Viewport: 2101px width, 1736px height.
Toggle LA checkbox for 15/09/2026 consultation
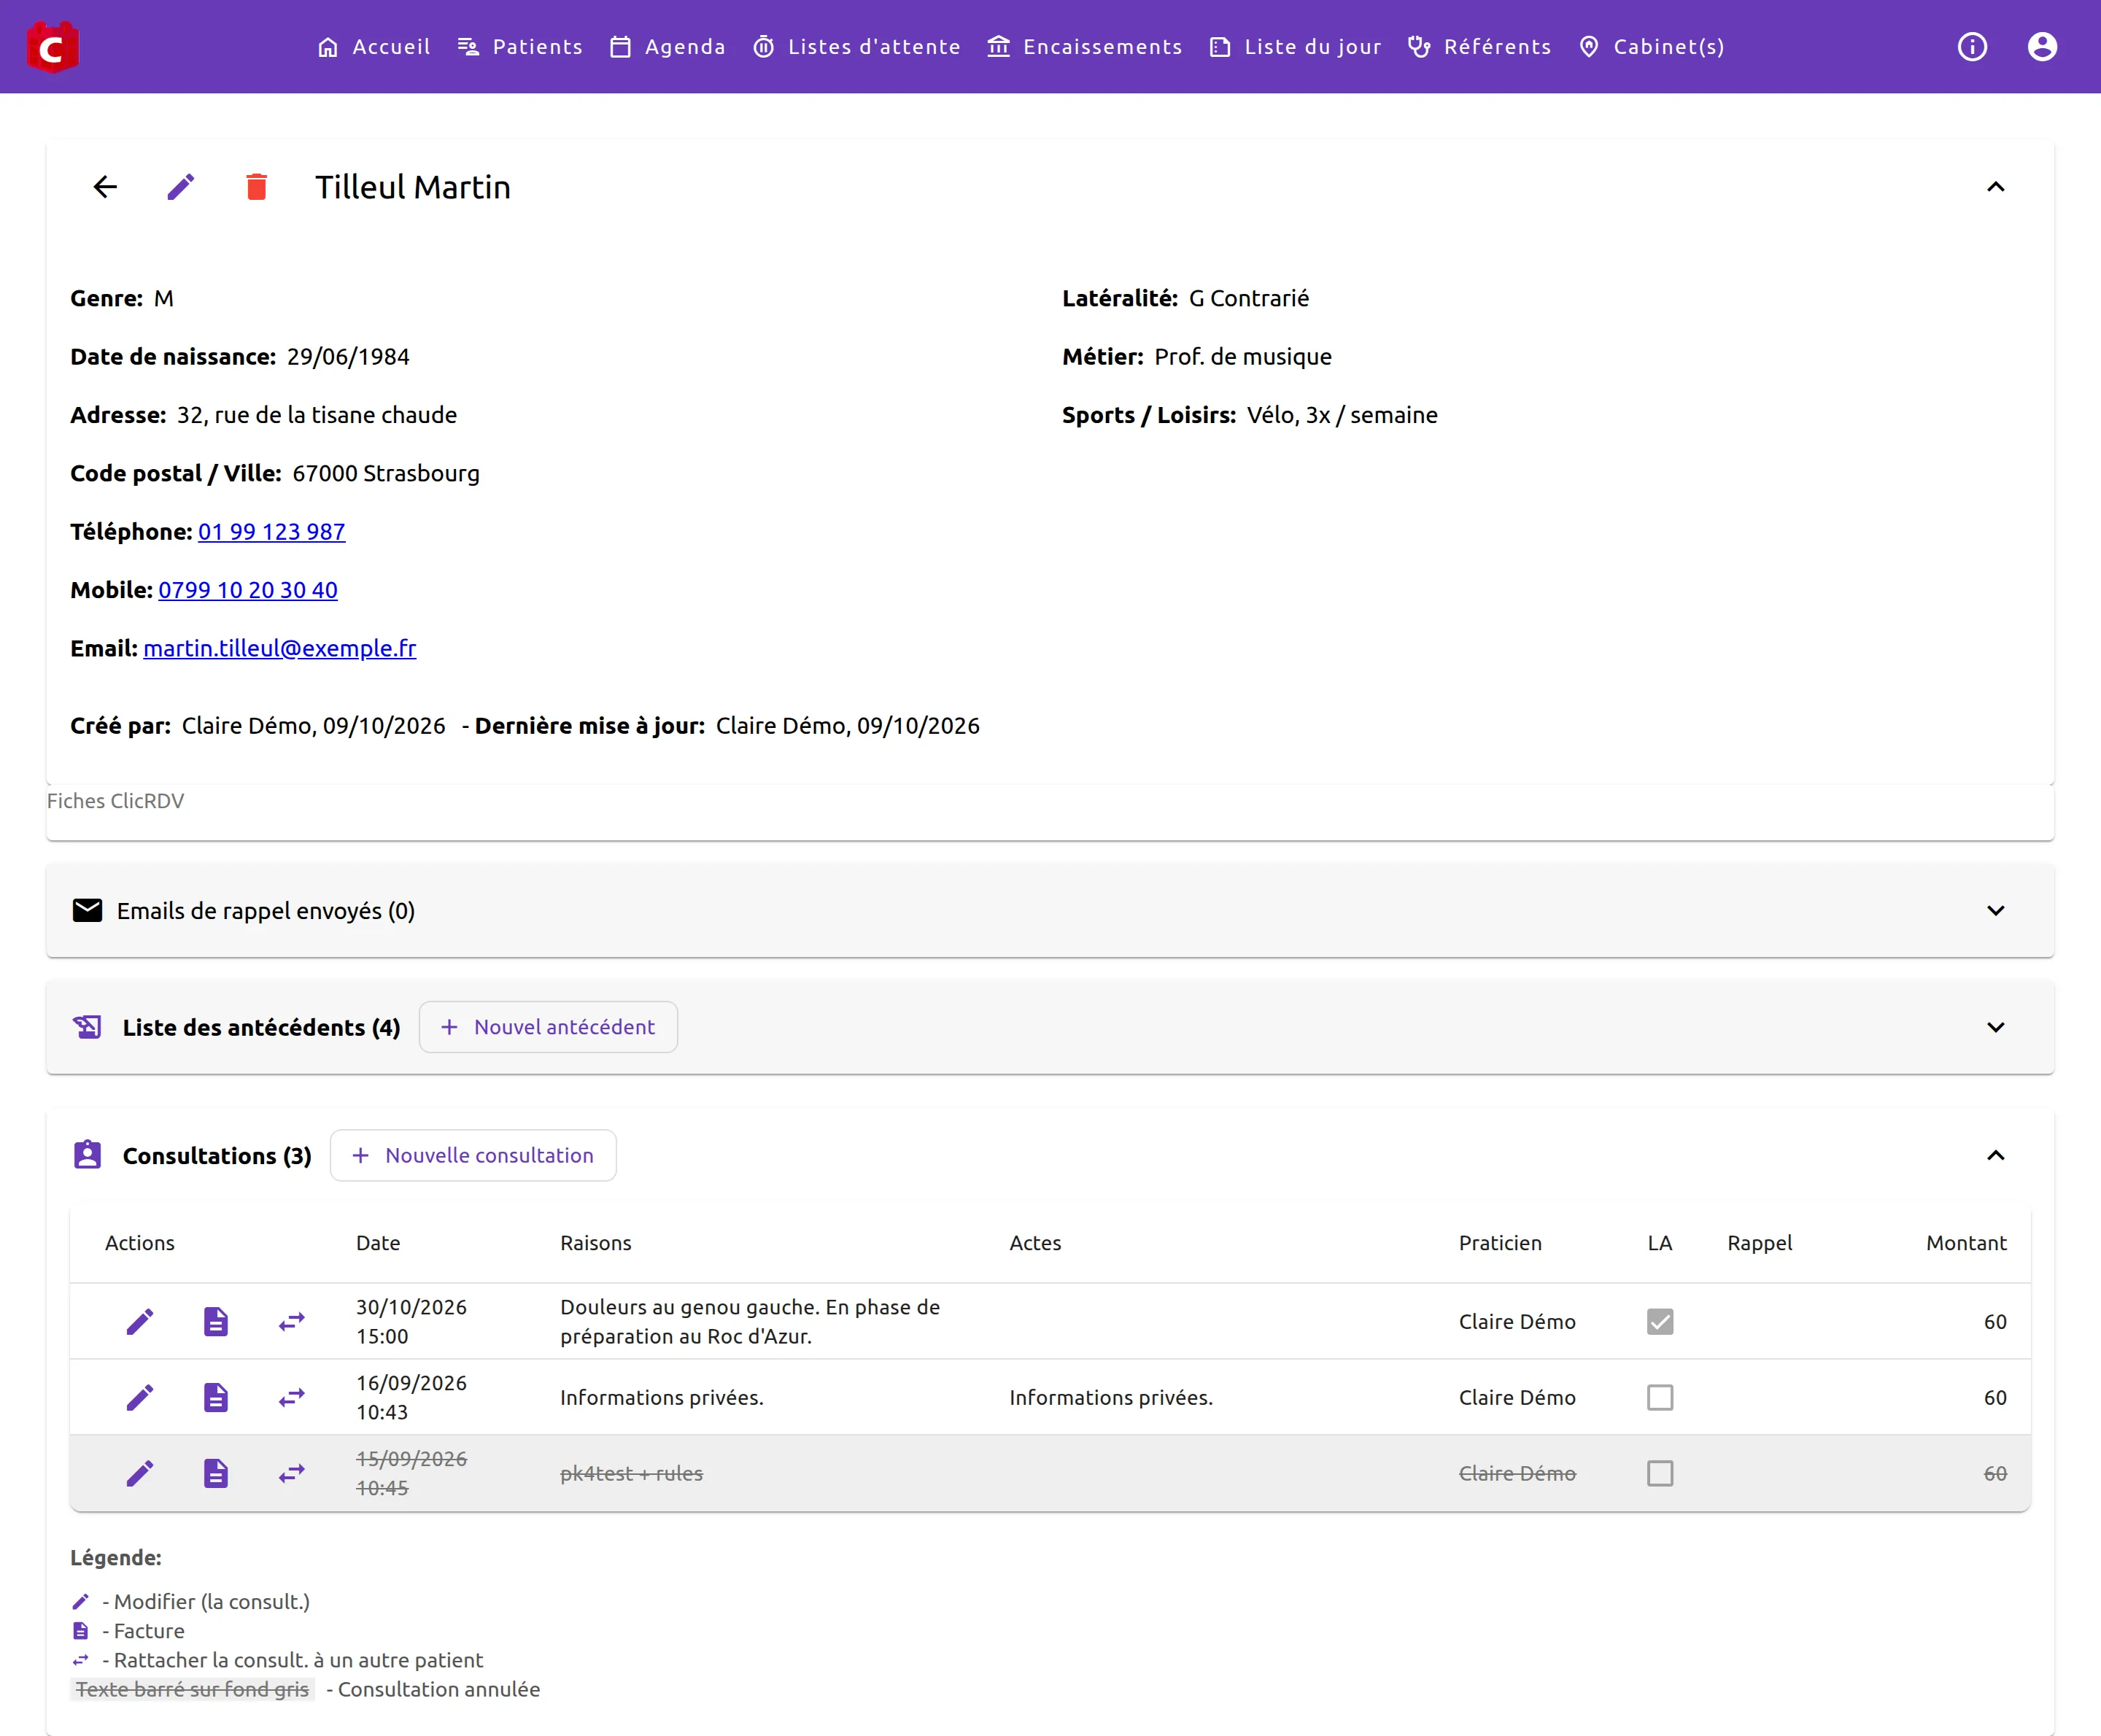1660,1473
